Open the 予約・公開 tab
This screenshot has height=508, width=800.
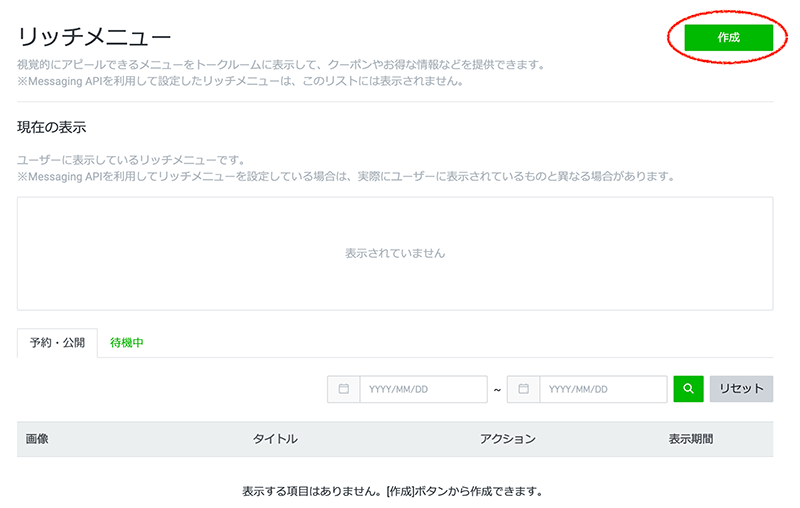point(57,343)
